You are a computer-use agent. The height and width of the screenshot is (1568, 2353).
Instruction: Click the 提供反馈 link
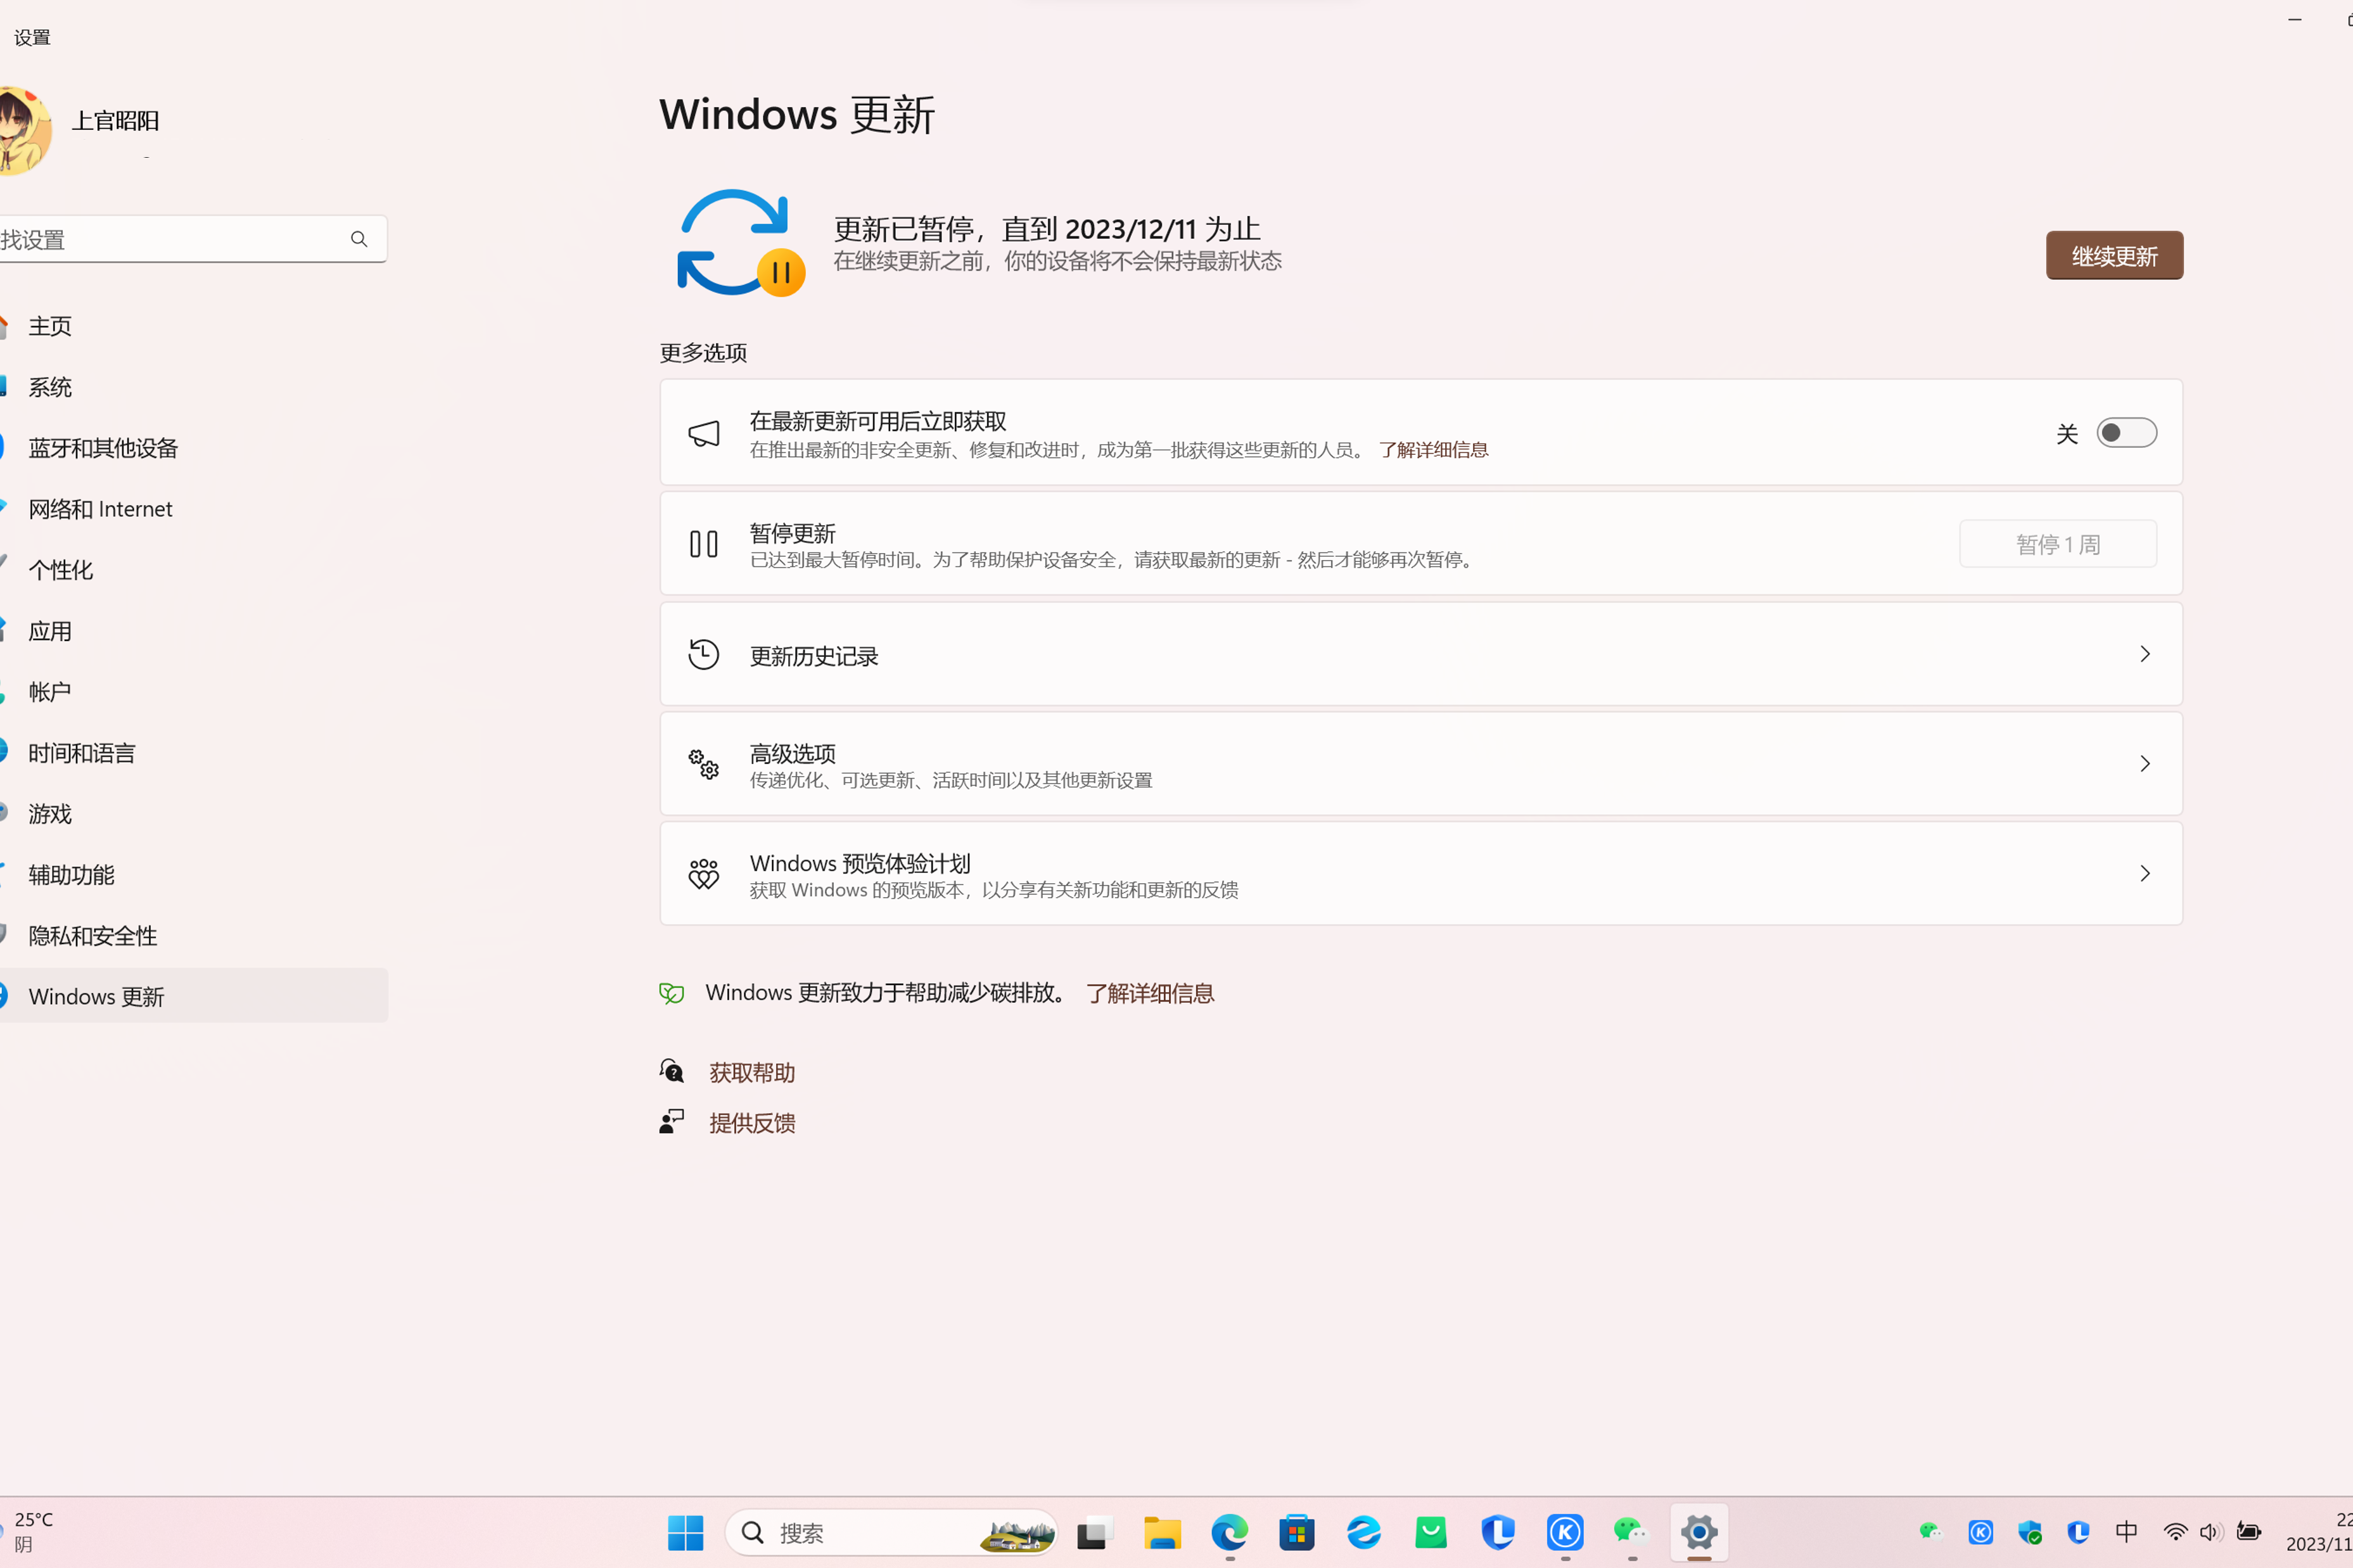751,1122
